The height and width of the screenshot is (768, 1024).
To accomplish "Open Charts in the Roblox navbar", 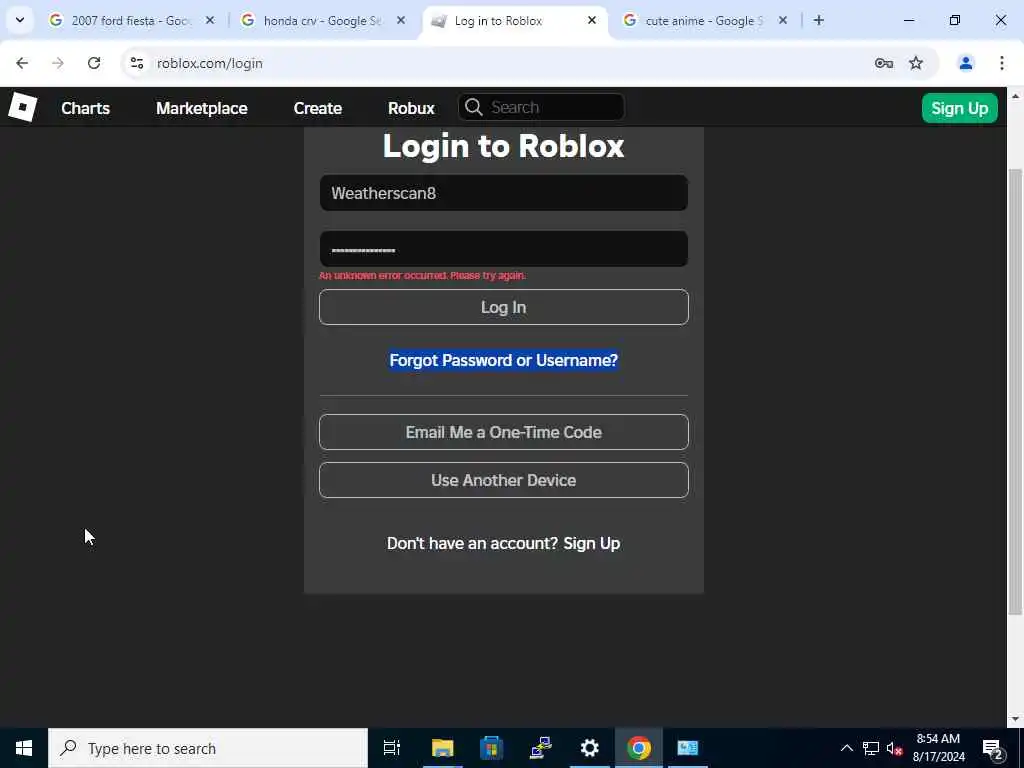I will coord(86,108).
